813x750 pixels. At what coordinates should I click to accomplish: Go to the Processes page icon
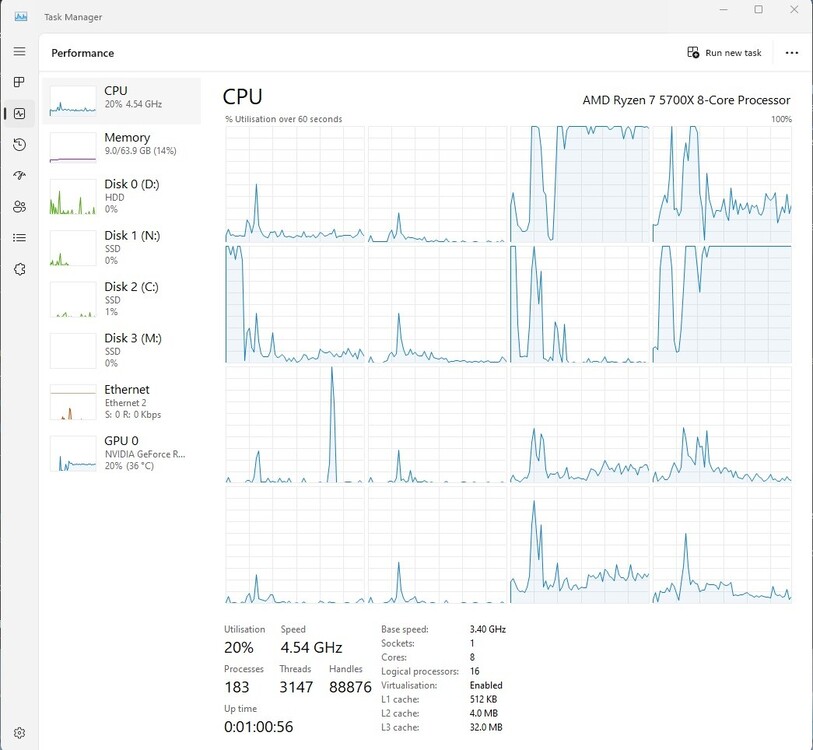19,82
